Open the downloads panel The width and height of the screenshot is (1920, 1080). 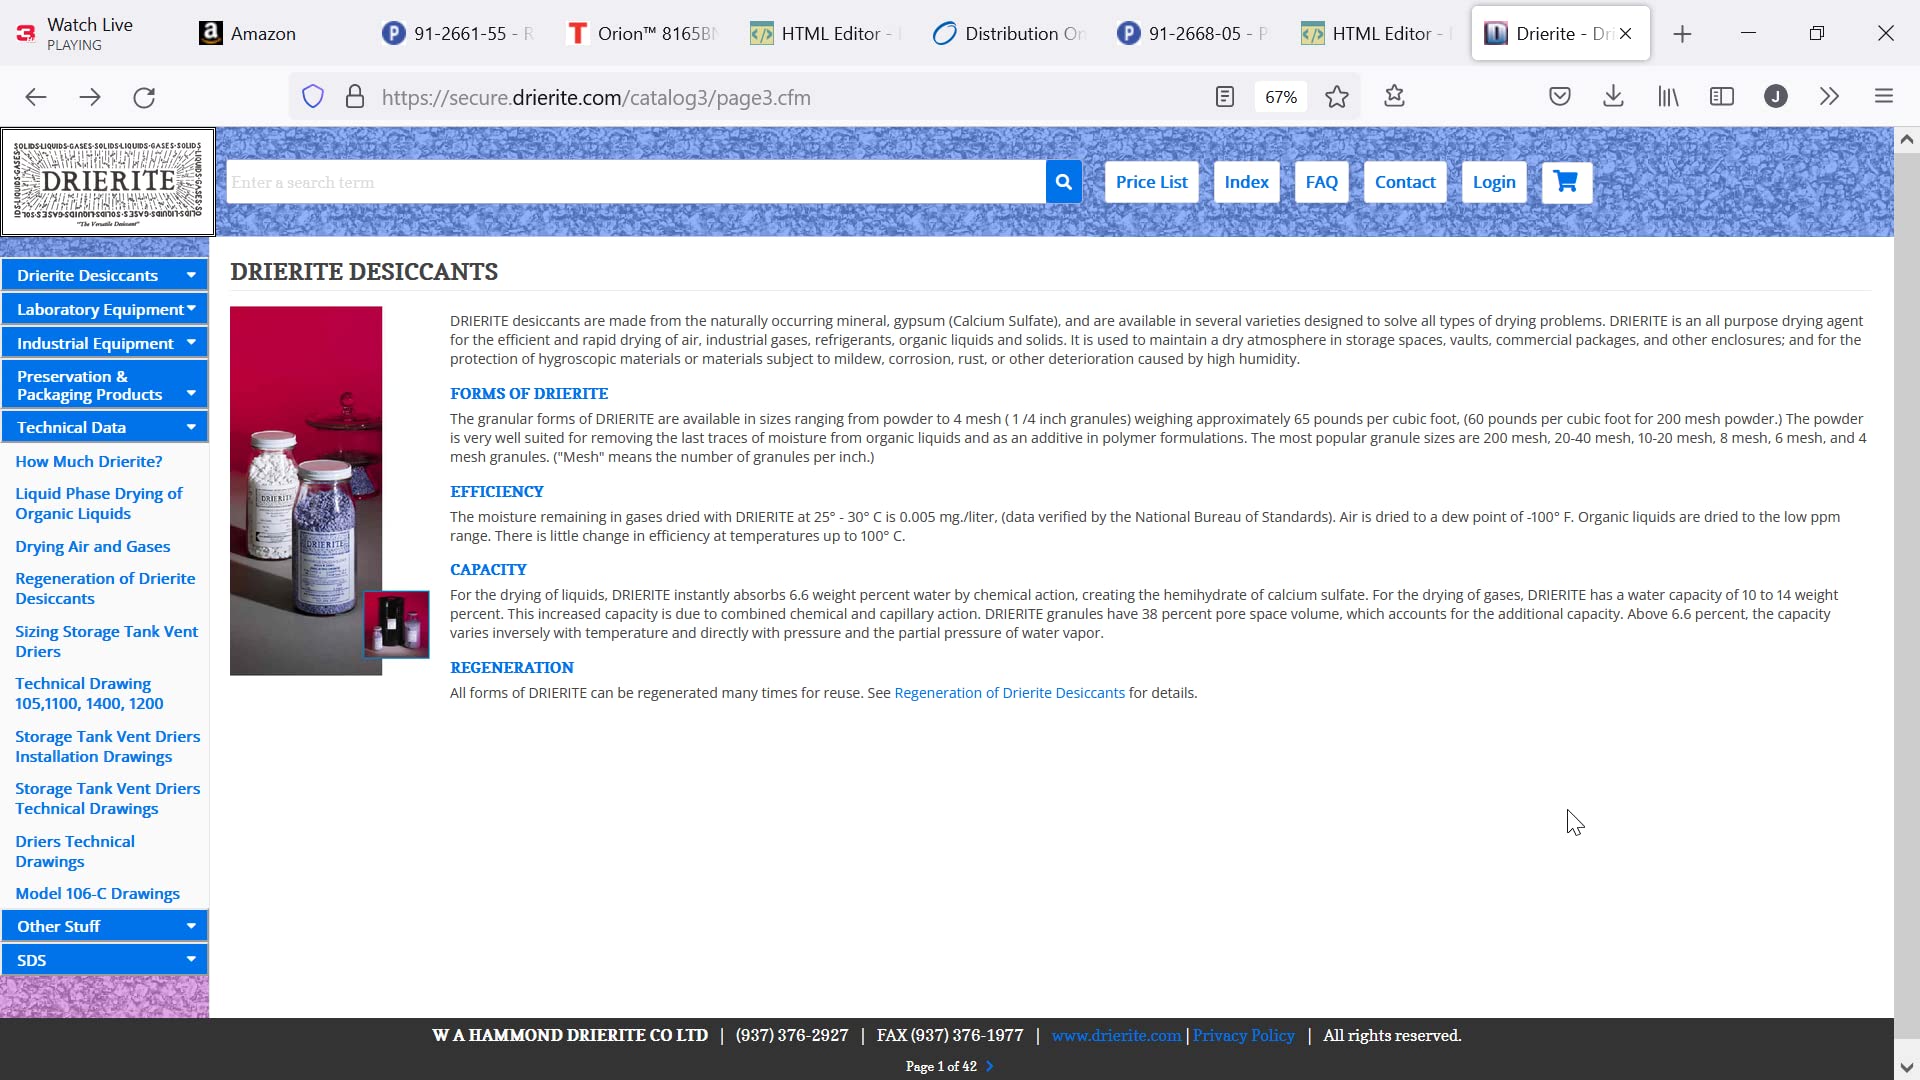click(x=1613, y=97)
